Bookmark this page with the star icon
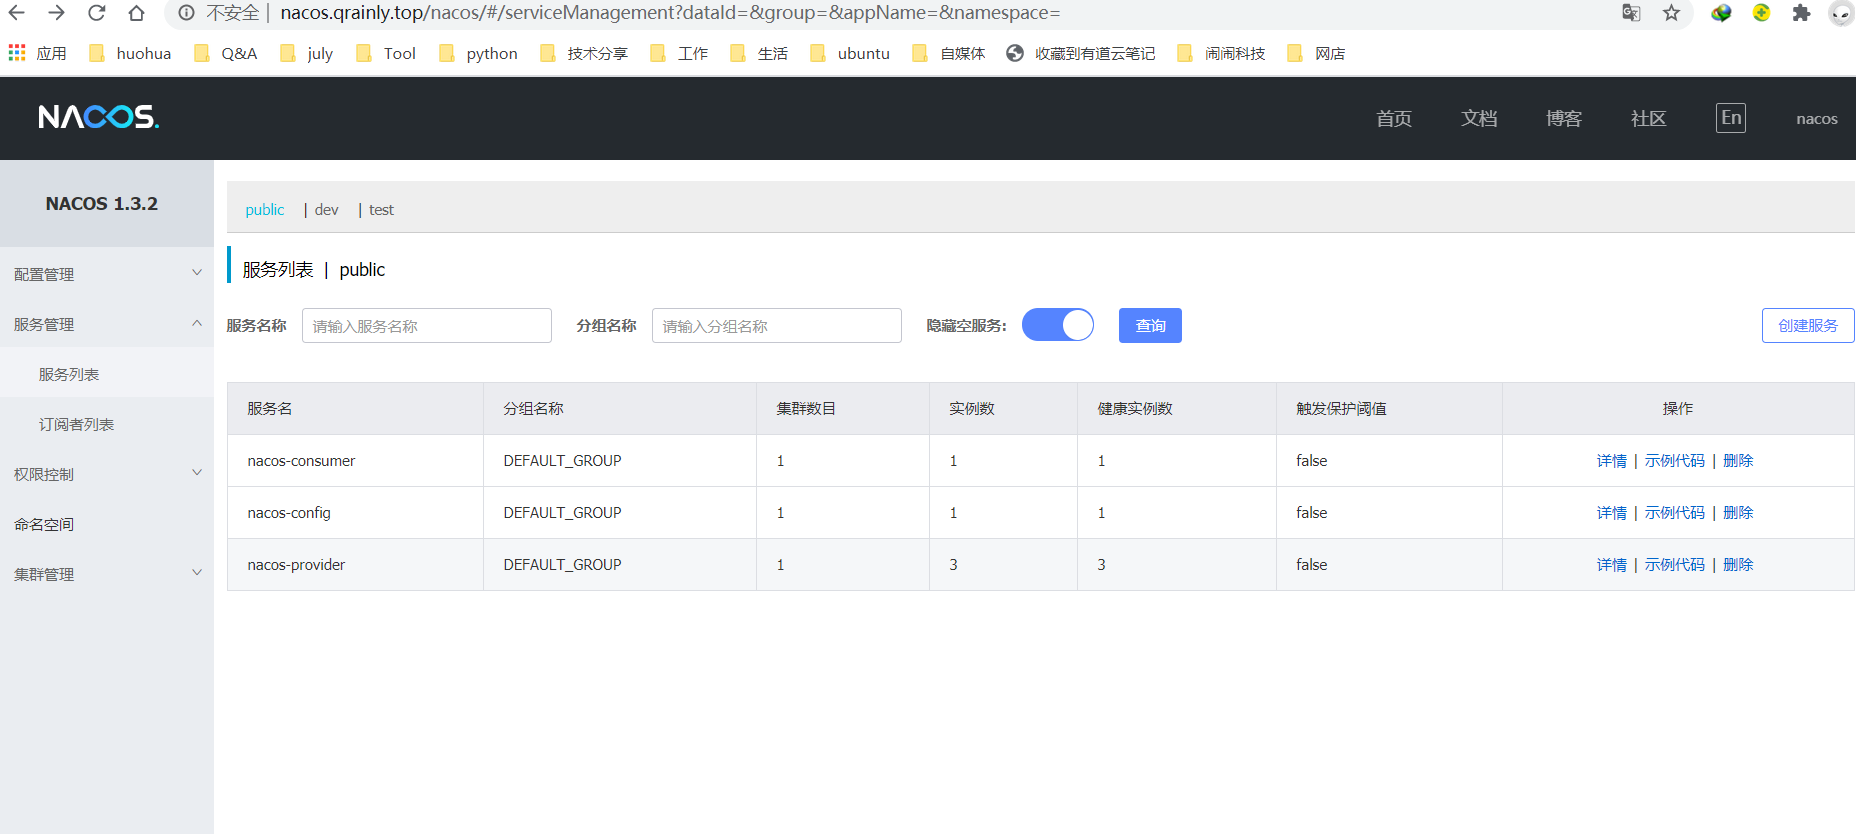Image resolution: width=1856 pixels, height=834 pixels. click(x=1671, y=13)
